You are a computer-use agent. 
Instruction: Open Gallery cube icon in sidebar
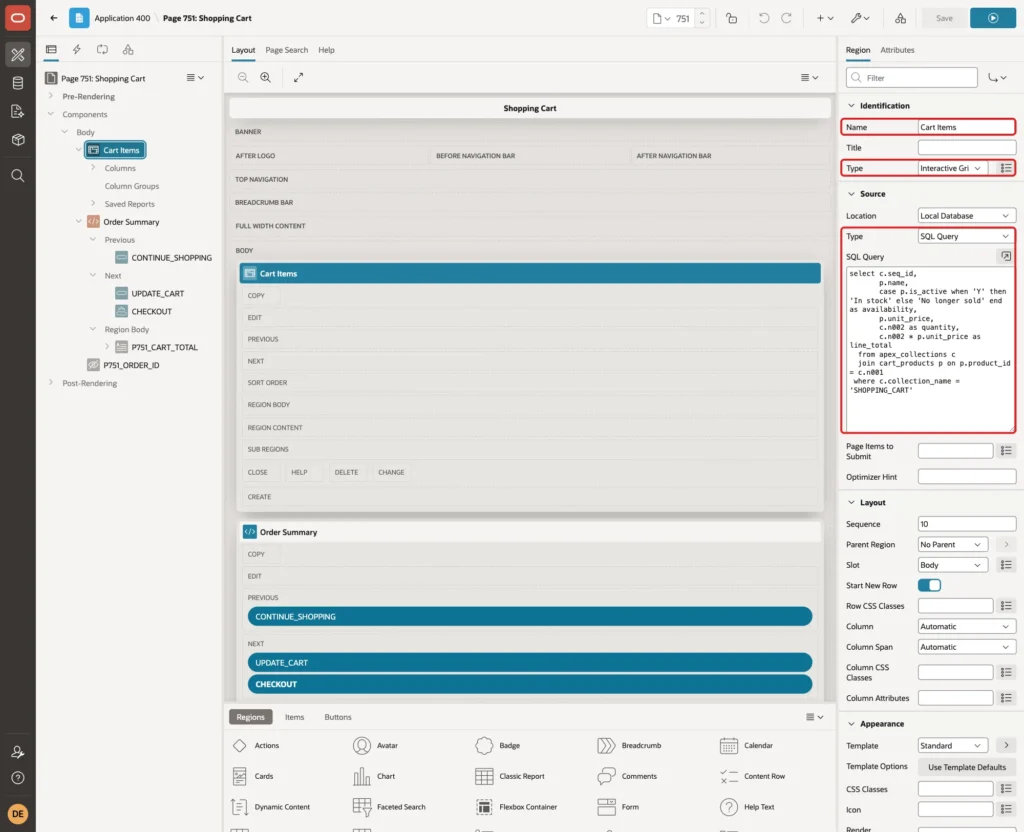[x=18, y=139]
